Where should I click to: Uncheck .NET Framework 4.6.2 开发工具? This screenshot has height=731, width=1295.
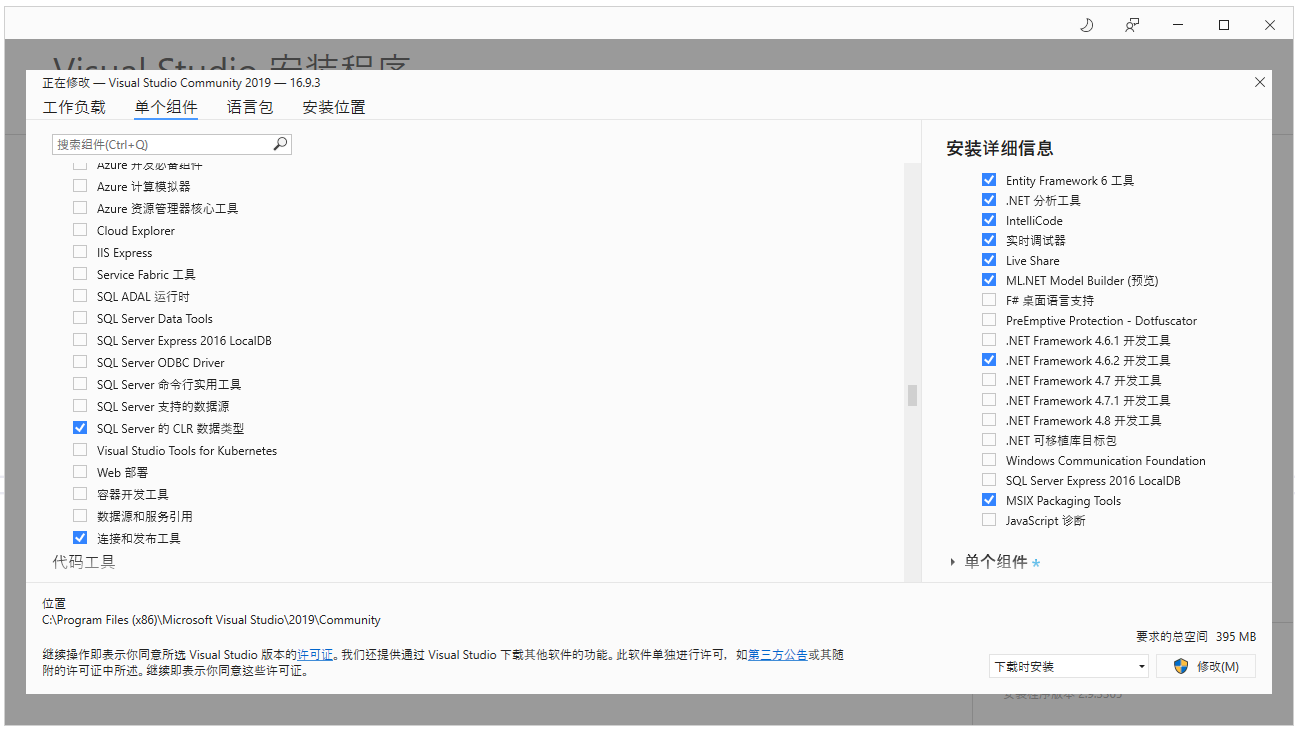tap(989, 360)
